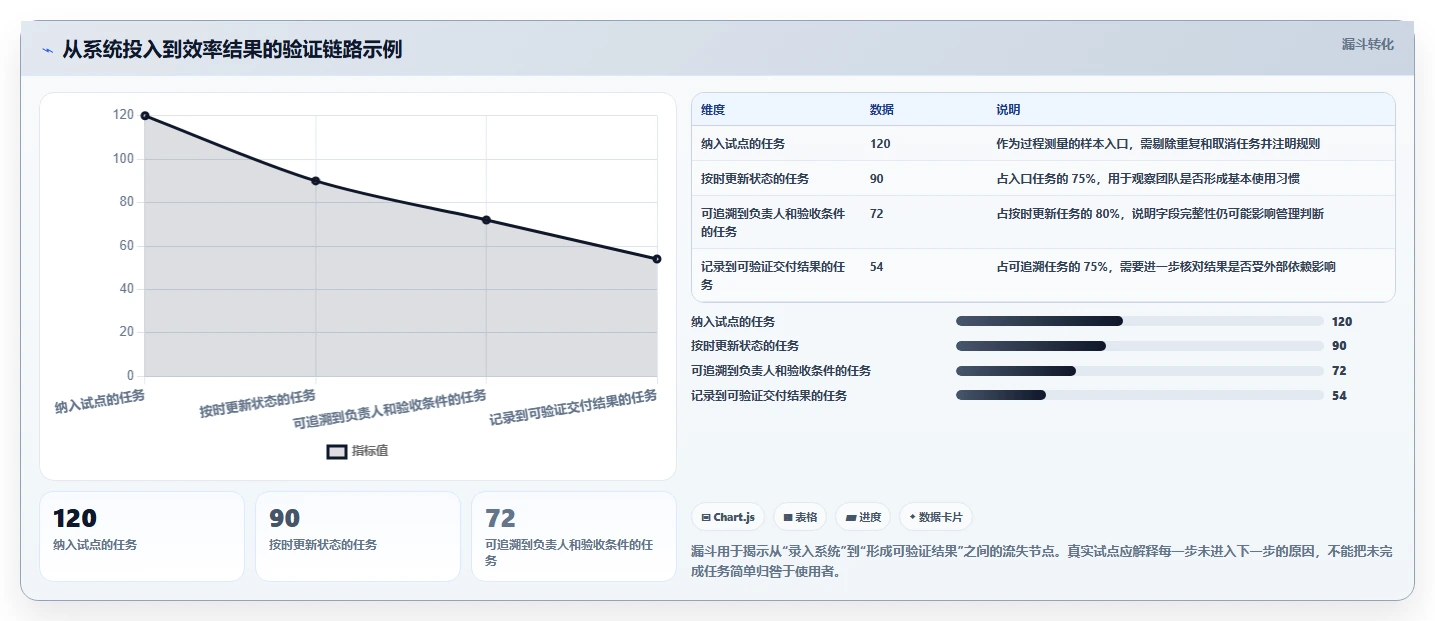
Task: Toggle the 指标值 legend swatch
Action: pos(337,451)
